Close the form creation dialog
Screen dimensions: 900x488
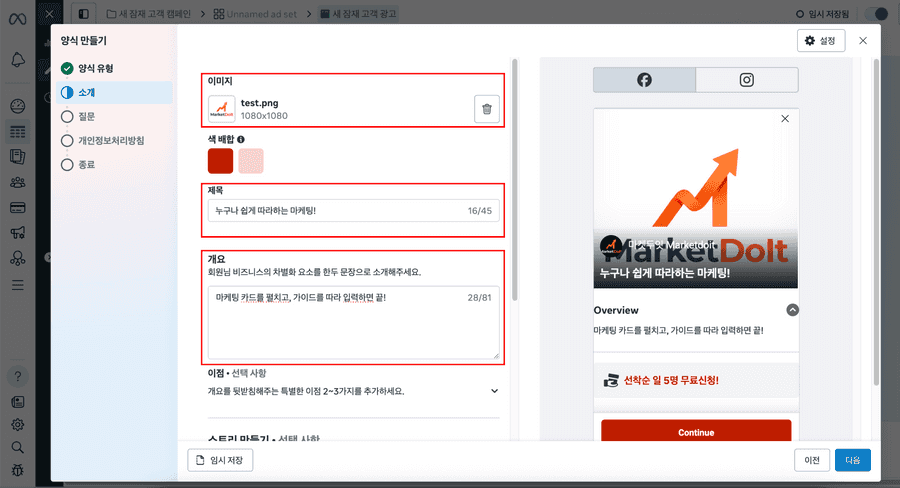pos(863,41)
